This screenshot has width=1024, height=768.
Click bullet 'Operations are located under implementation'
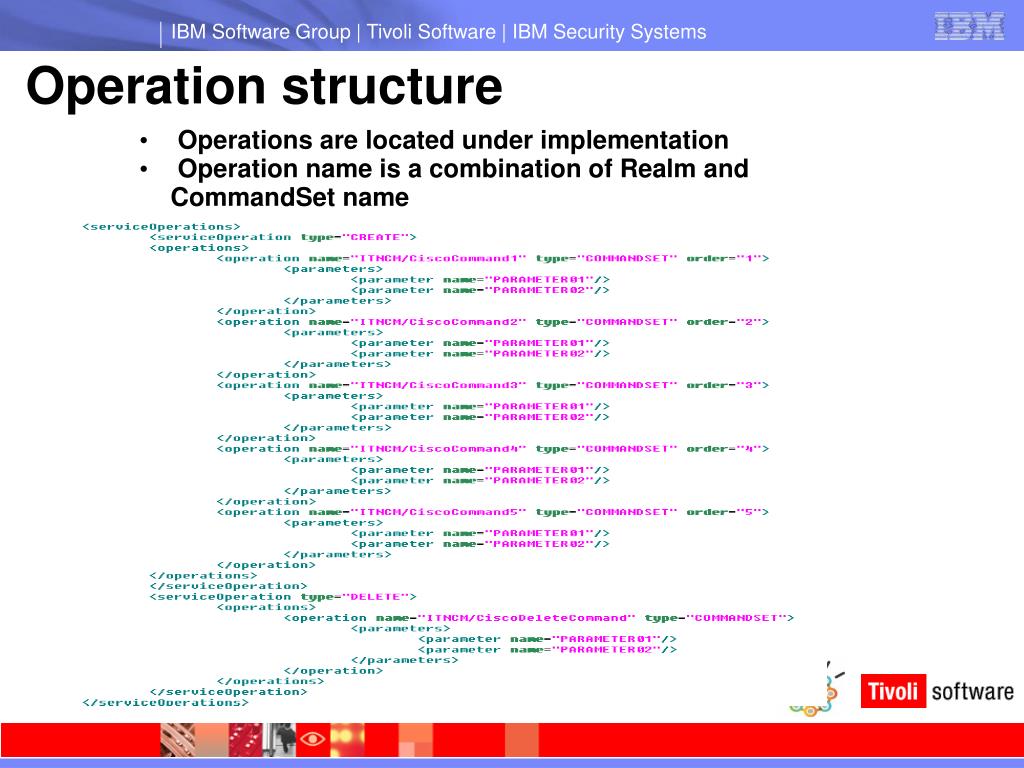point(453,140)
